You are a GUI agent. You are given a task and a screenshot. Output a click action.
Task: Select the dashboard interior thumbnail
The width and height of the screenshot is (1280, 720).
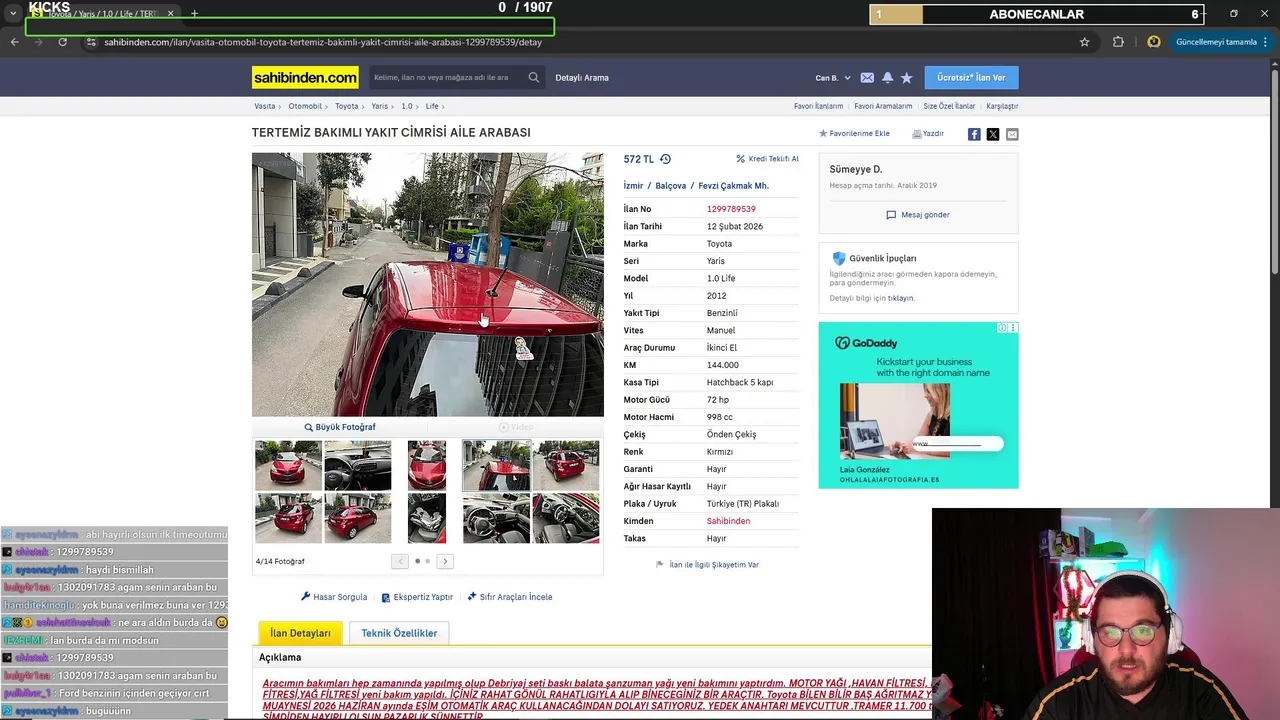coord(357,466)
